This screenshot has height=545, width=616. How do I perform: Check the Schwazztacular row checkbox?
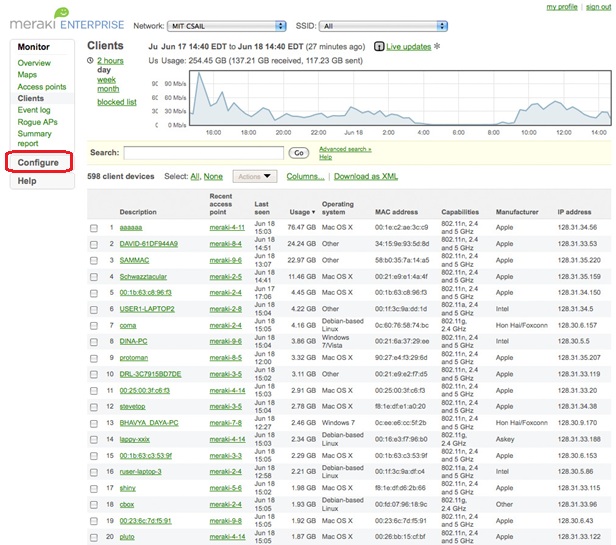94,277
